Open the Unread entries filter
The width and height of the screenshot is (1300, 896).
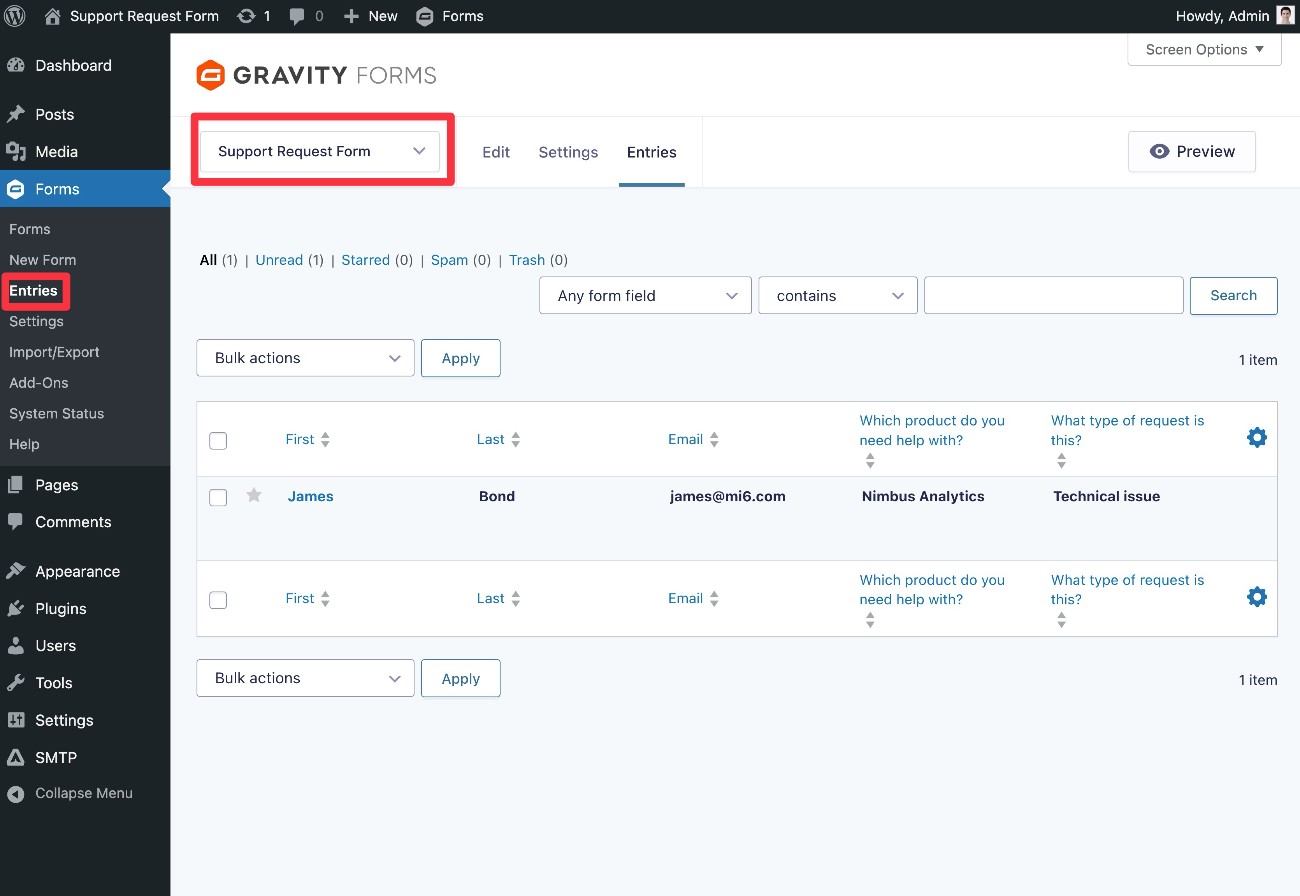coord(279,259)
